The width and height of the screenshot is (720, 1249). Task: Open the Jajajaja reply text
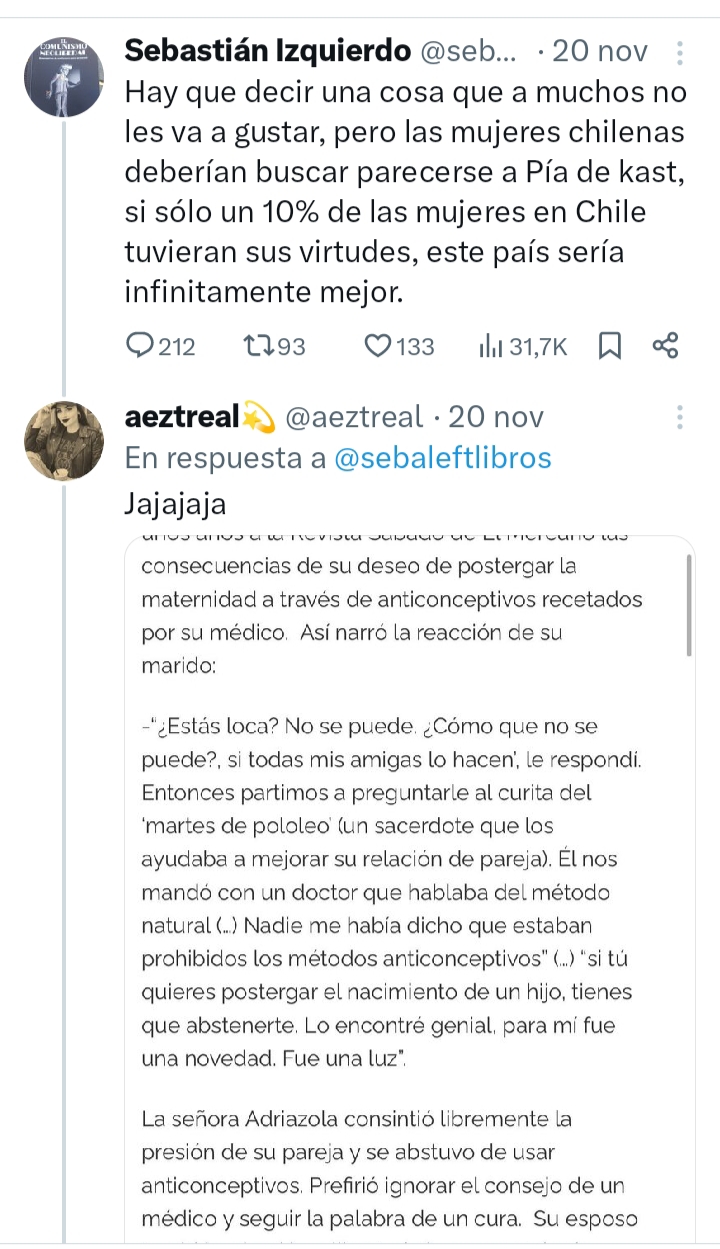click(x=175, y=503)
